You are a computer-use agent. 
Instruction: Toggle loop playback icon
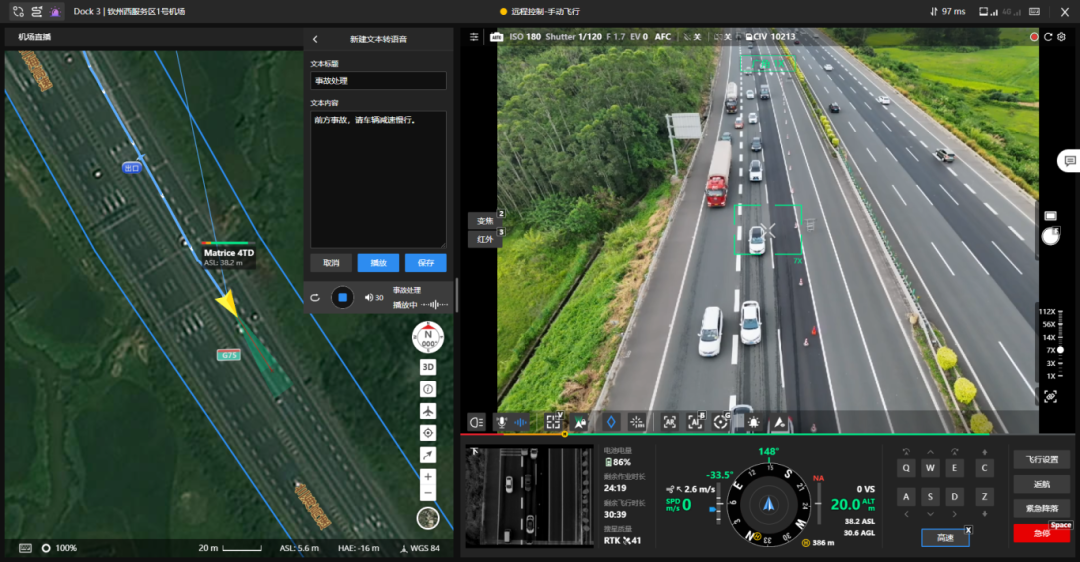tap(315, 297)
